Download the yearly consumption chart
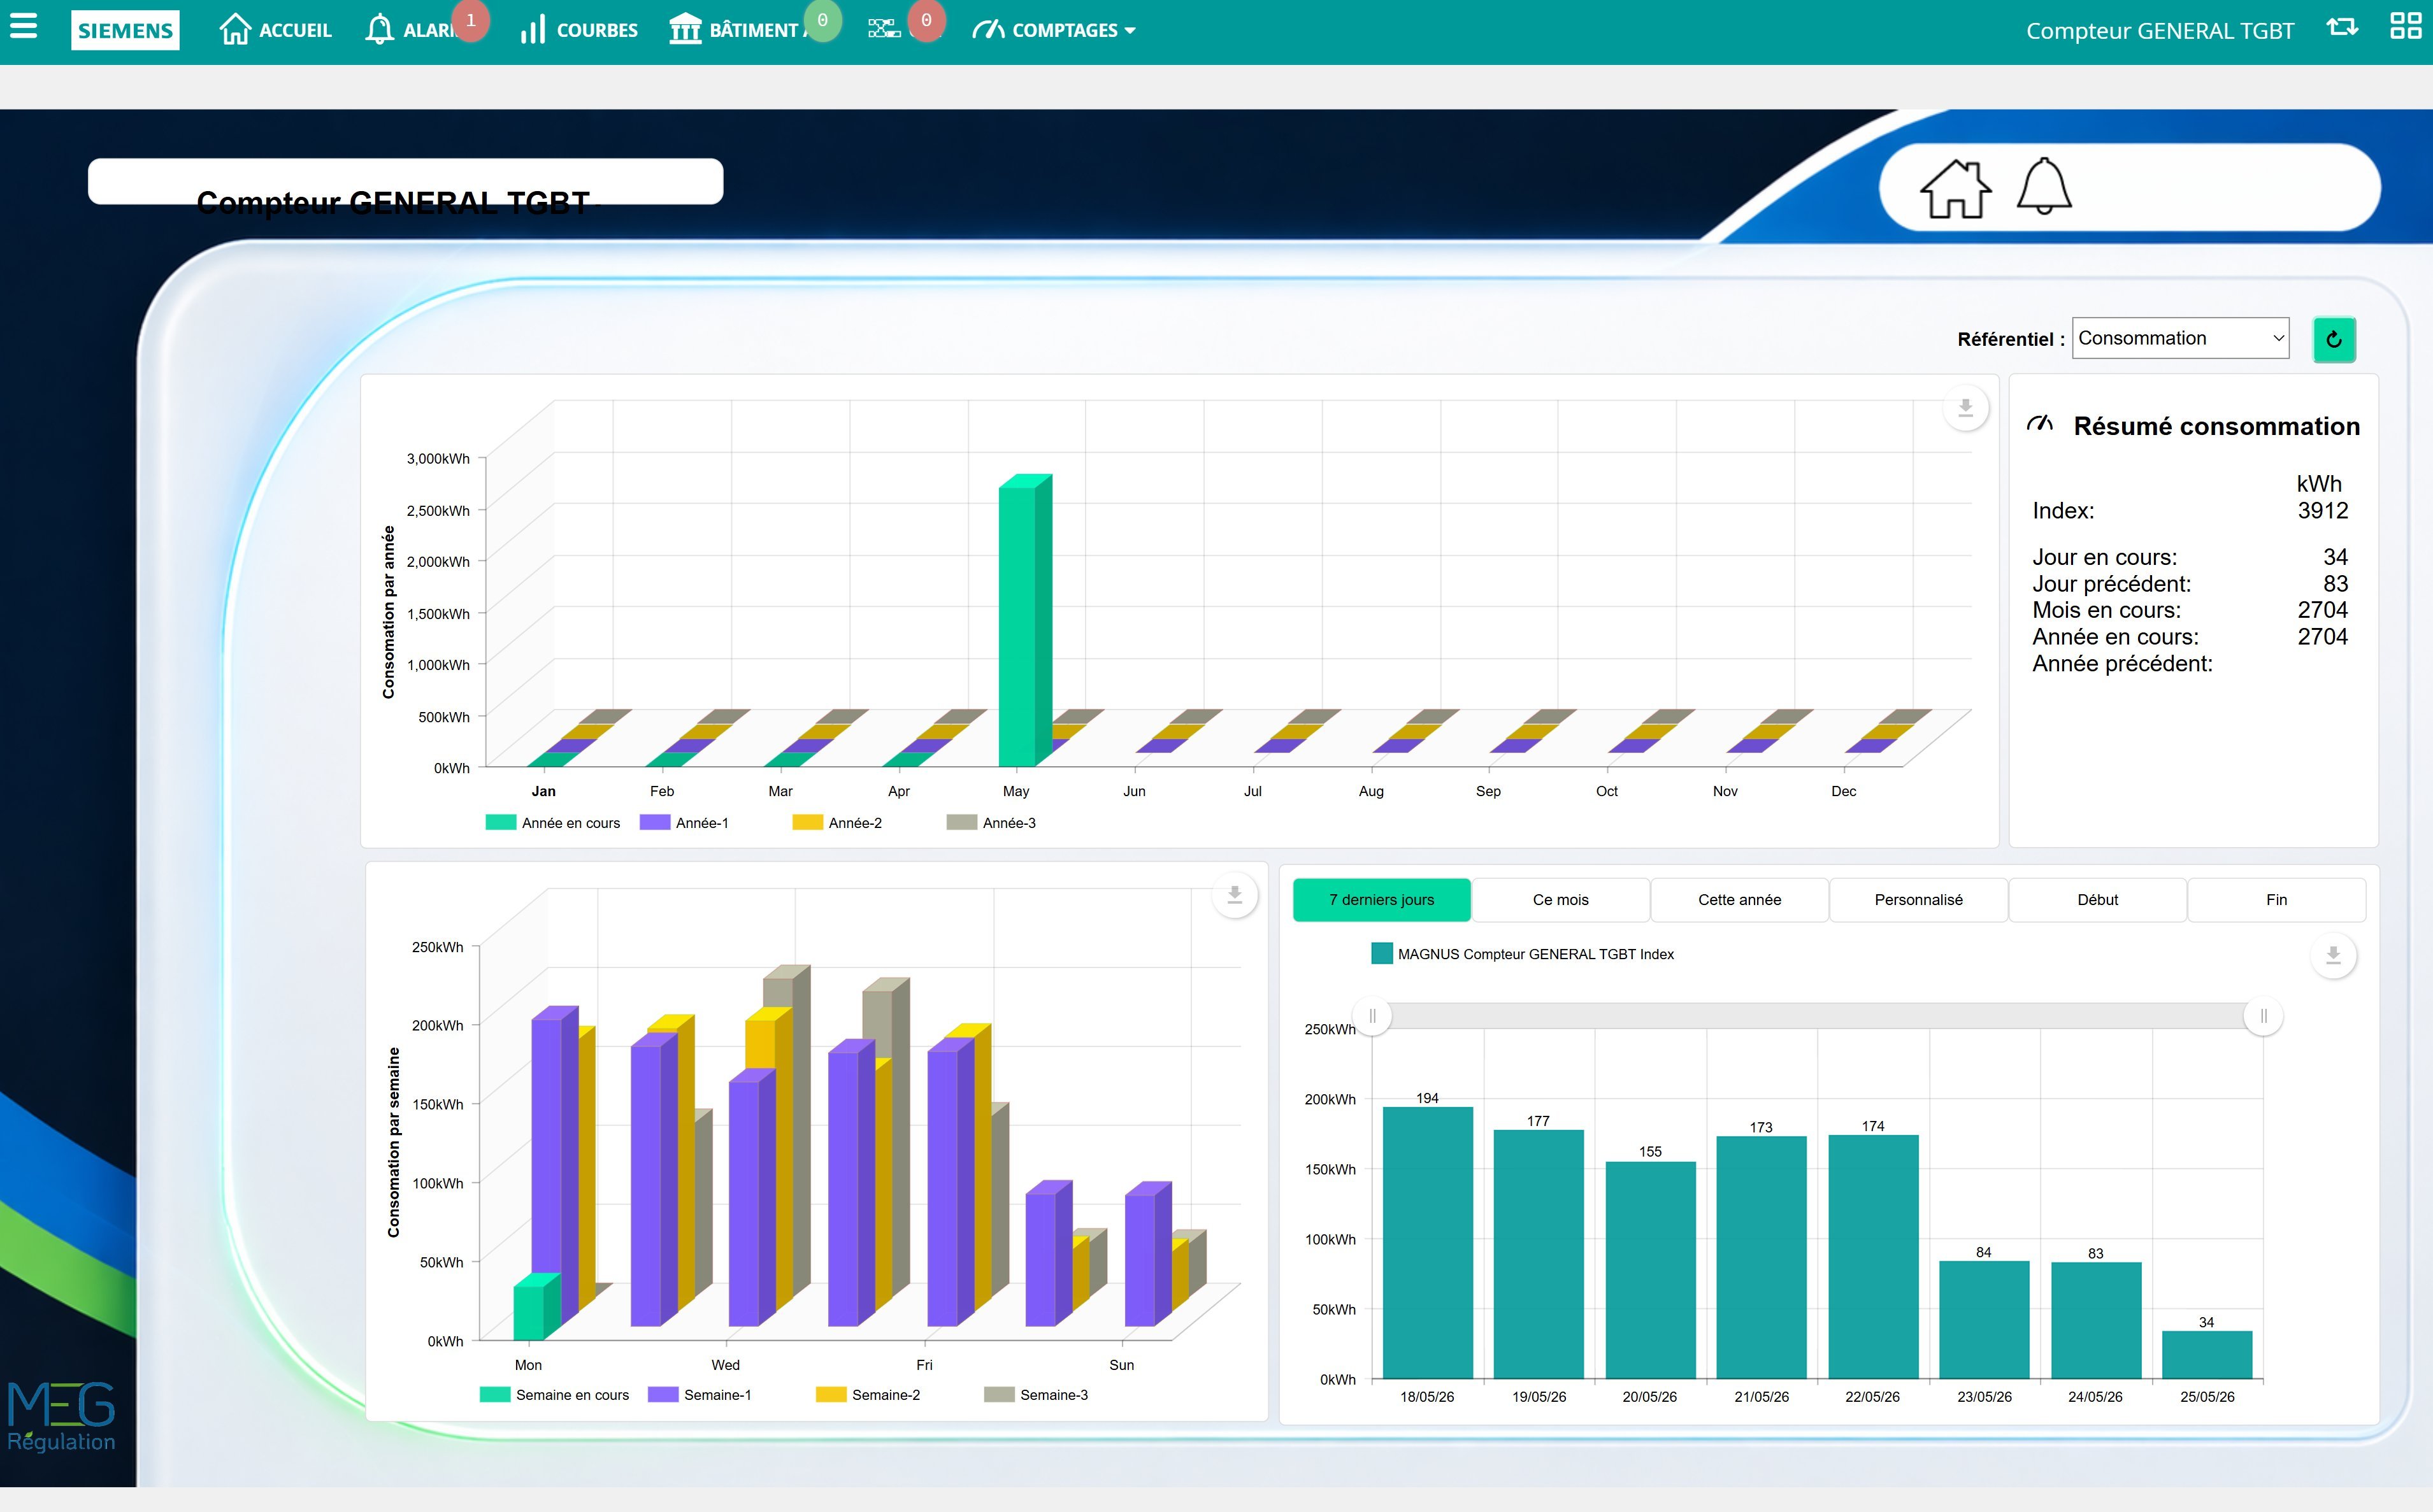 coord(1965,408)
